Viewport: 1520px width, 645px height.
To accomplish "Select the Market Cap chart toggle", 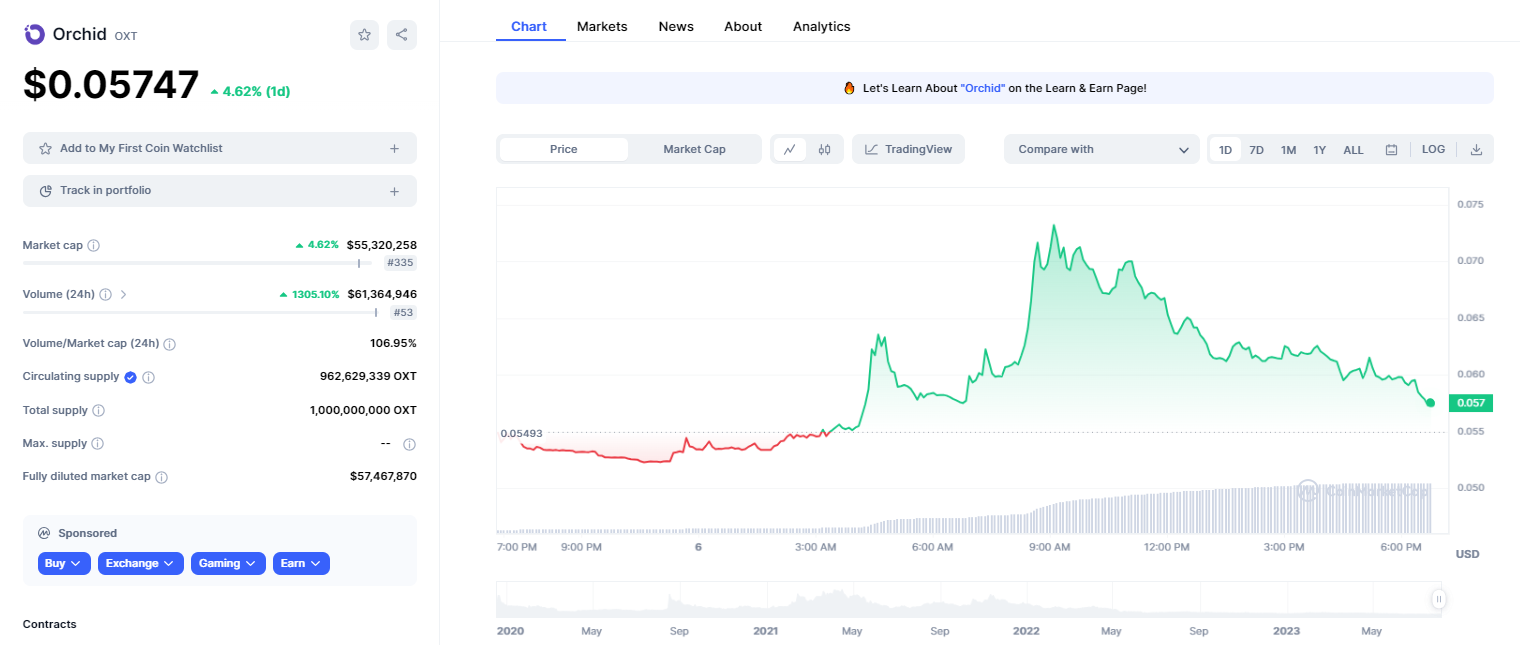I will 695,149.
